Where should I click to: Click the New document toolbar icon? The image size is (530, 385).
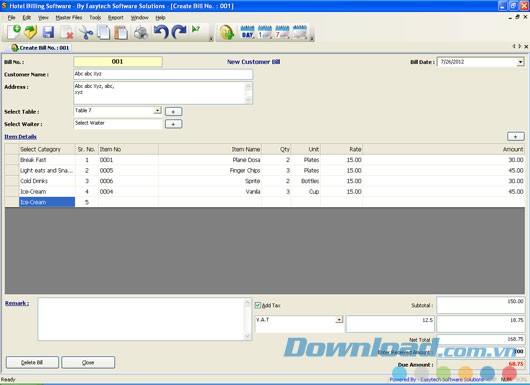point(14,32)
